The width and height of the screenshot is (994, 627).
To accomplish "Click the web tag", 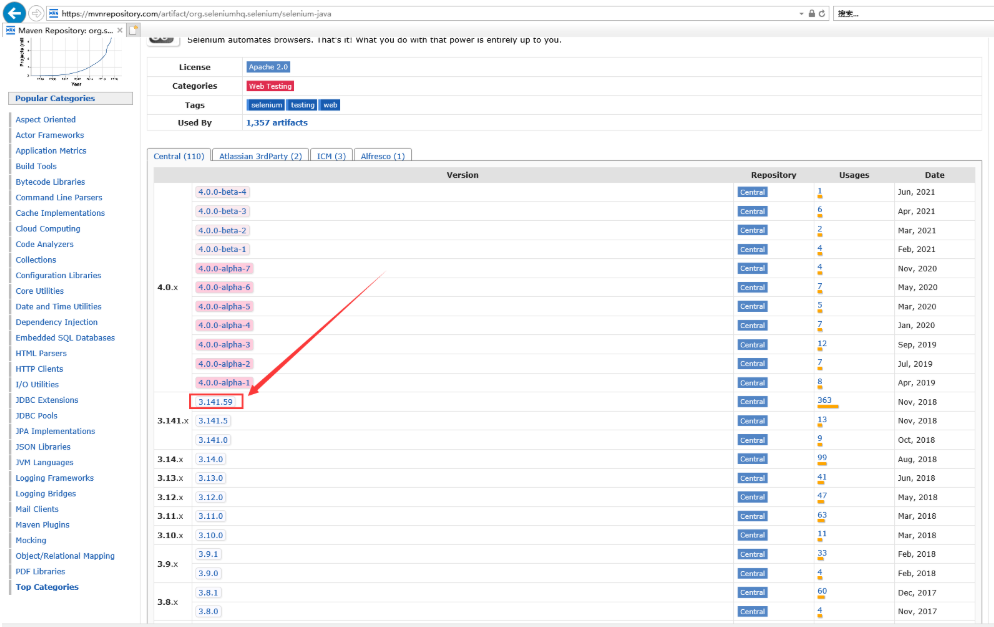I will [x=330, y=105].
